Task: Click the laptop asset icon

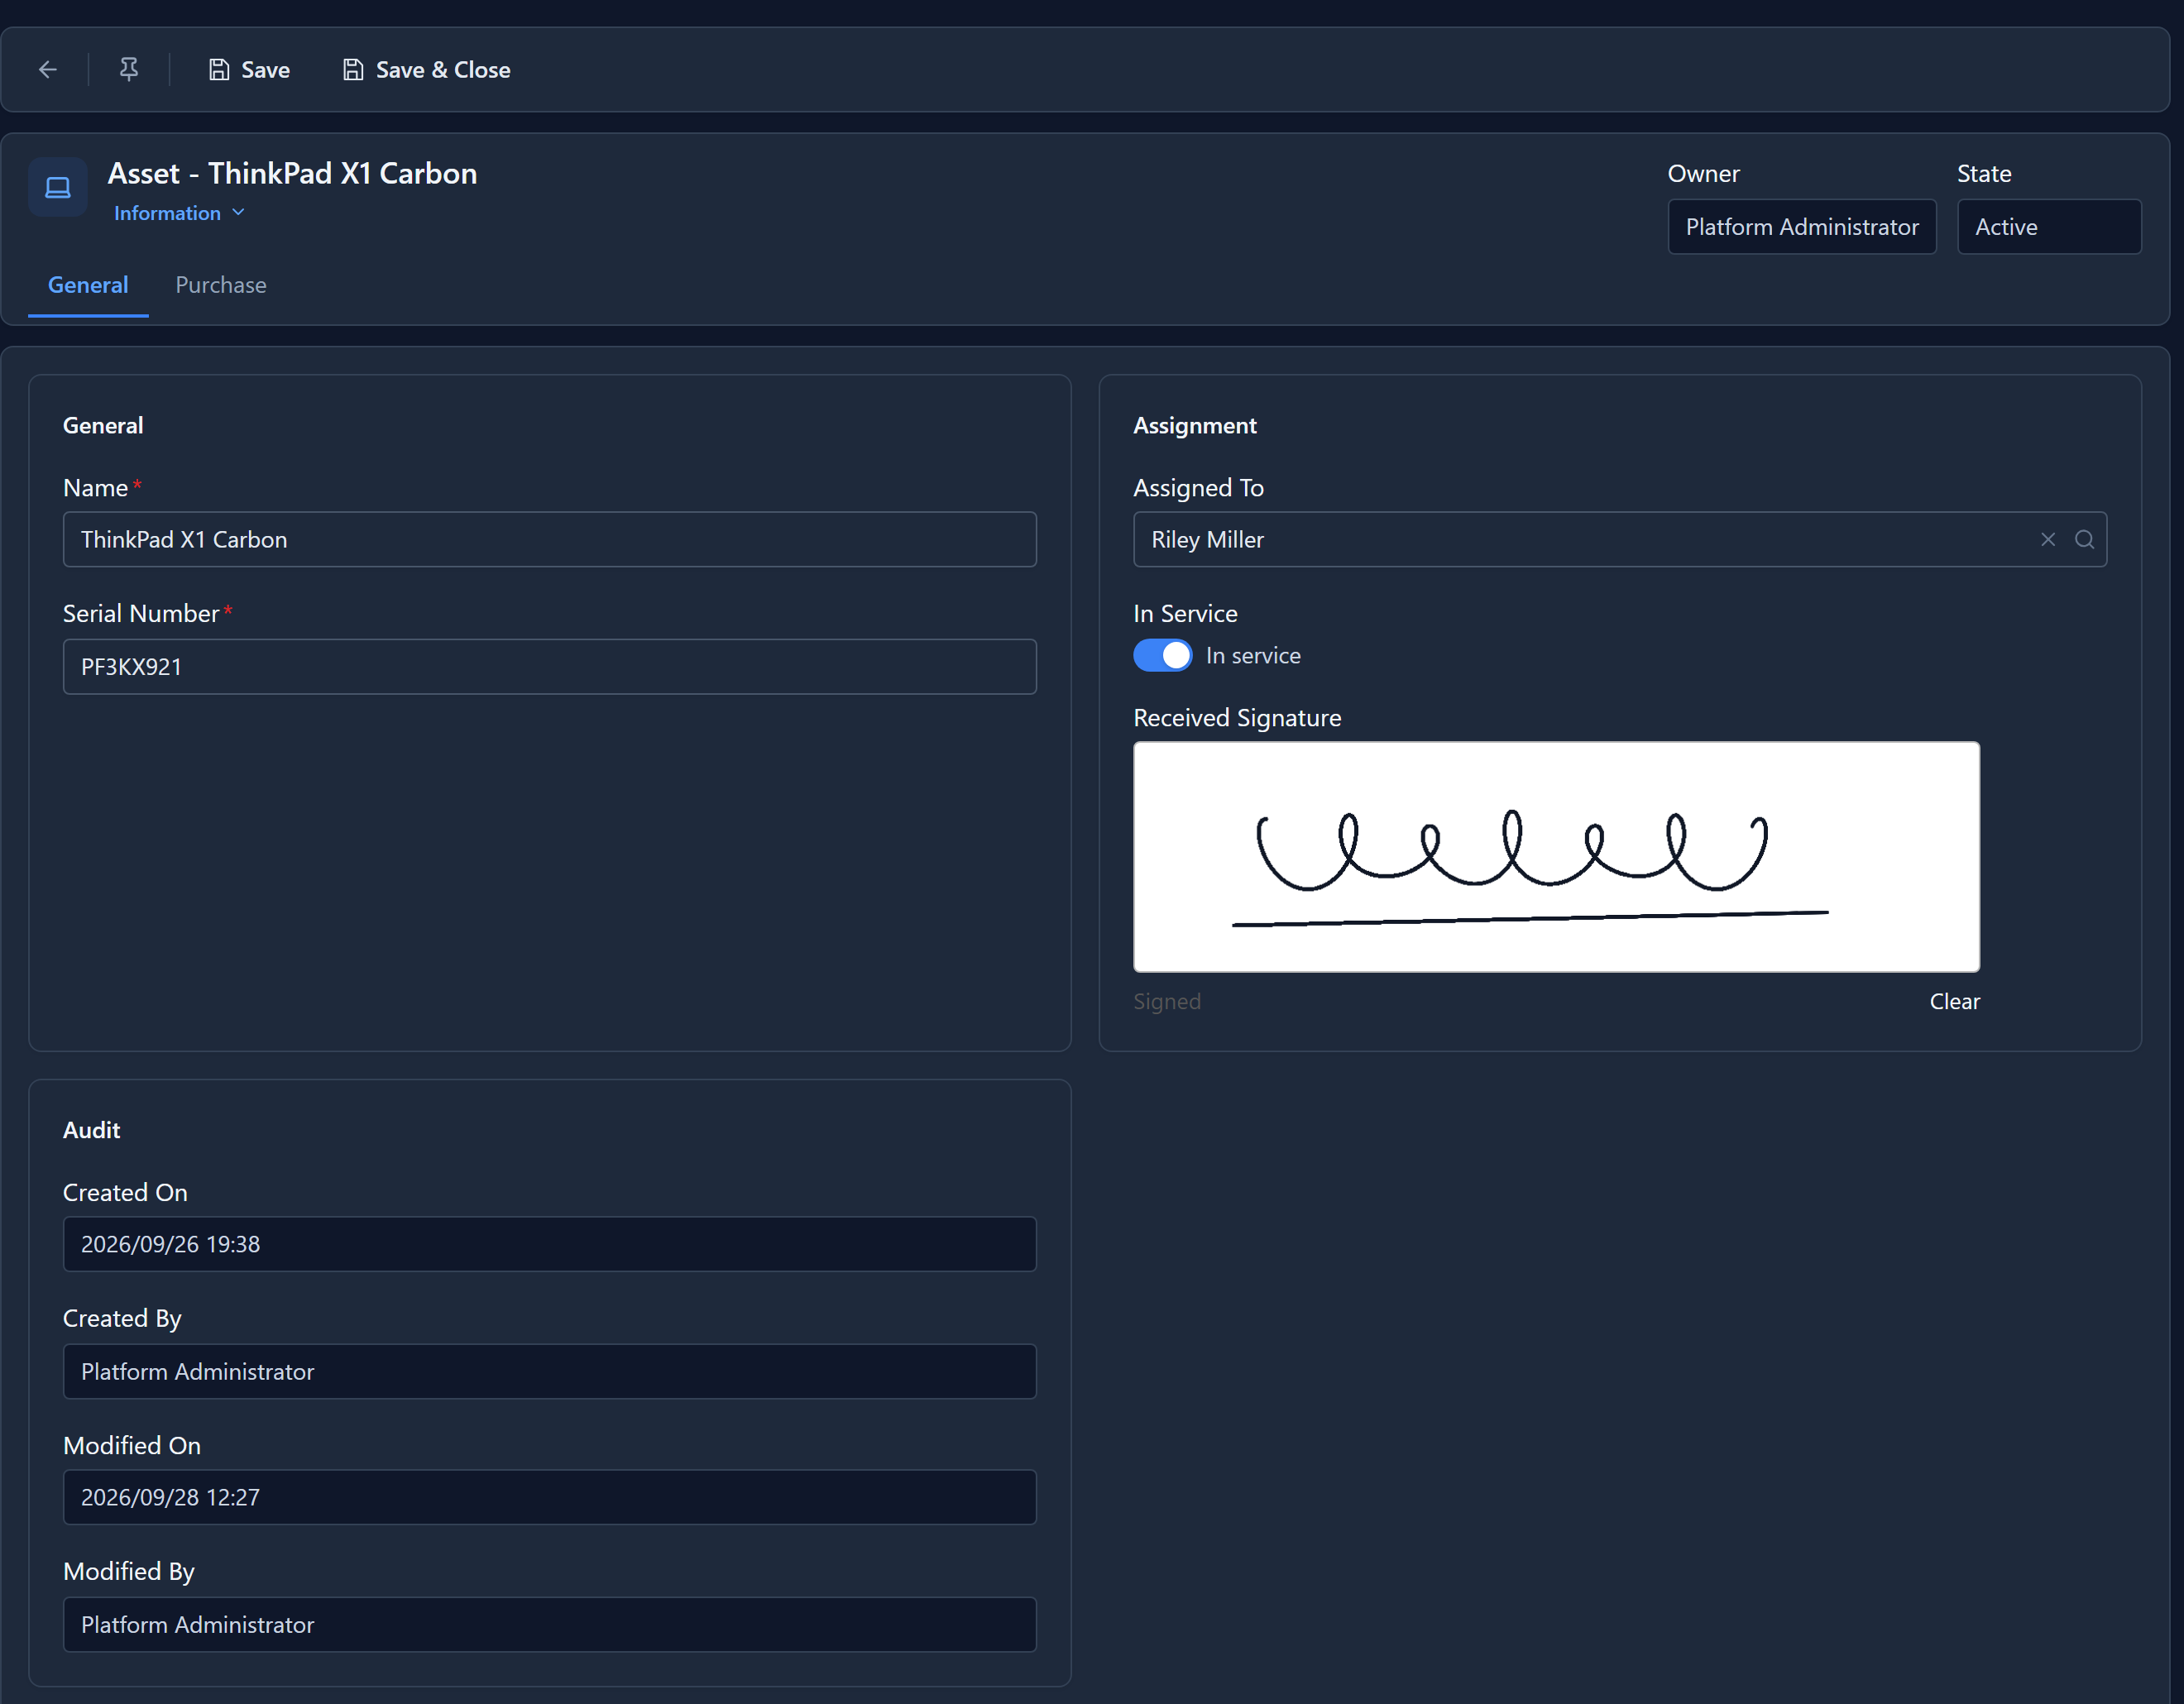Action: coord(58,187)
